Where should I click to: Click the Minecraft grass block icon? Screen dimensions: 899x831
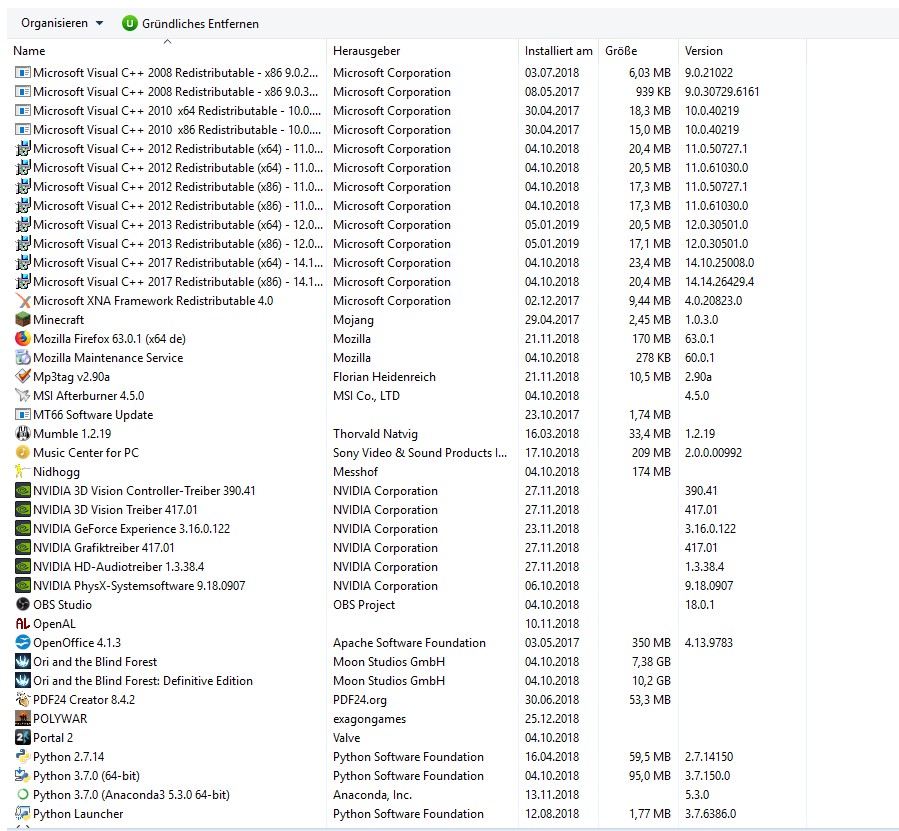(22, 319)
